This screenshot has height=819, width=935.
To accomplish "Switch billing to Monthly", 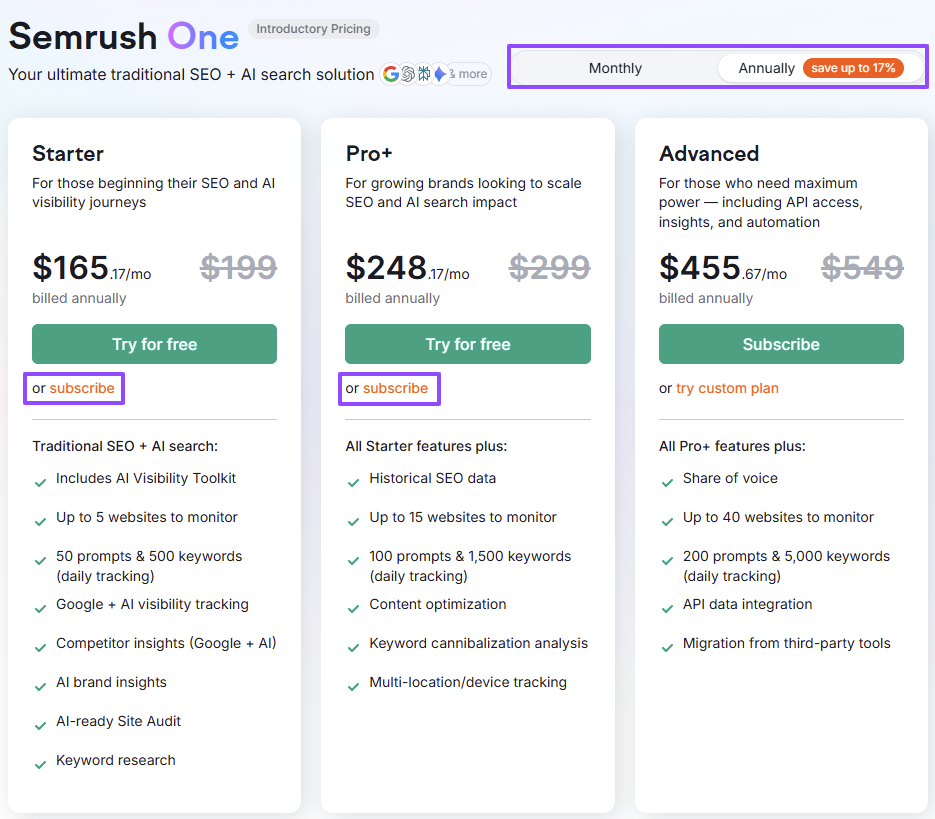I will pos(614,68).
